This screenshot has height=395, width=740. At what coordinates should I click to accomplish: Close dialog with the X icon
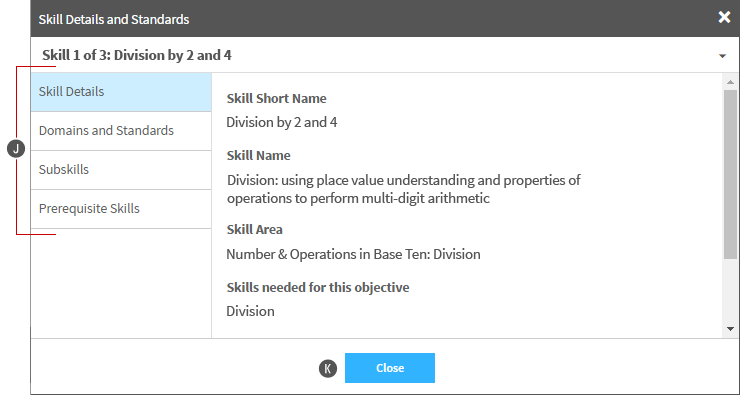pos(724,17)
